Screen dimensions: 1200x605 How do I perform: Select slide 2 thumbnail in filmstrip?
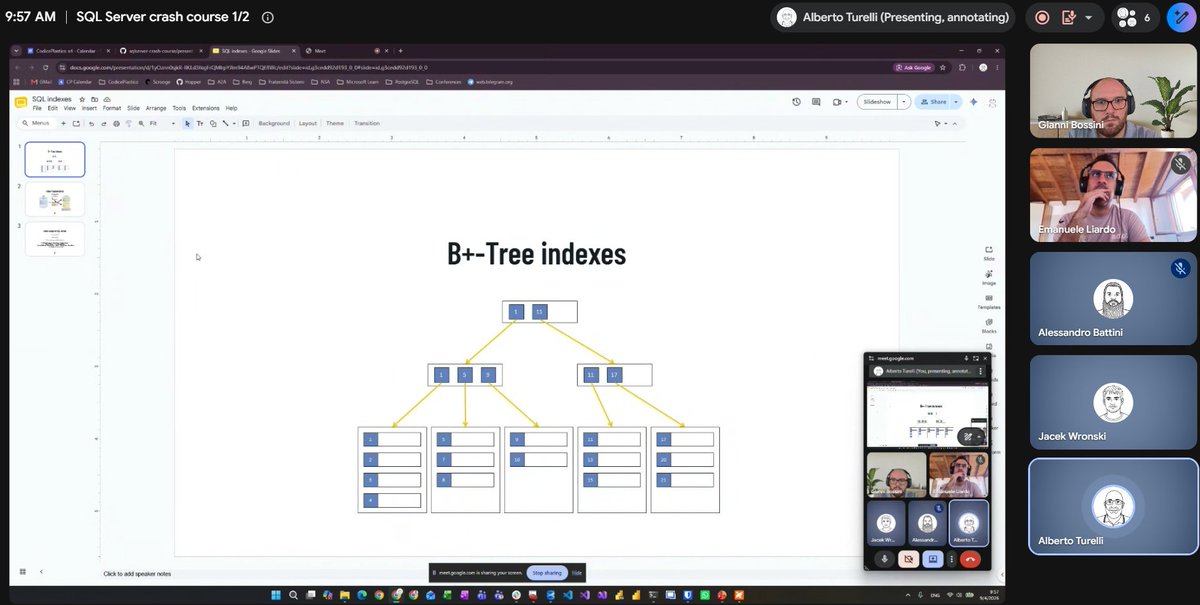point(54,199)
